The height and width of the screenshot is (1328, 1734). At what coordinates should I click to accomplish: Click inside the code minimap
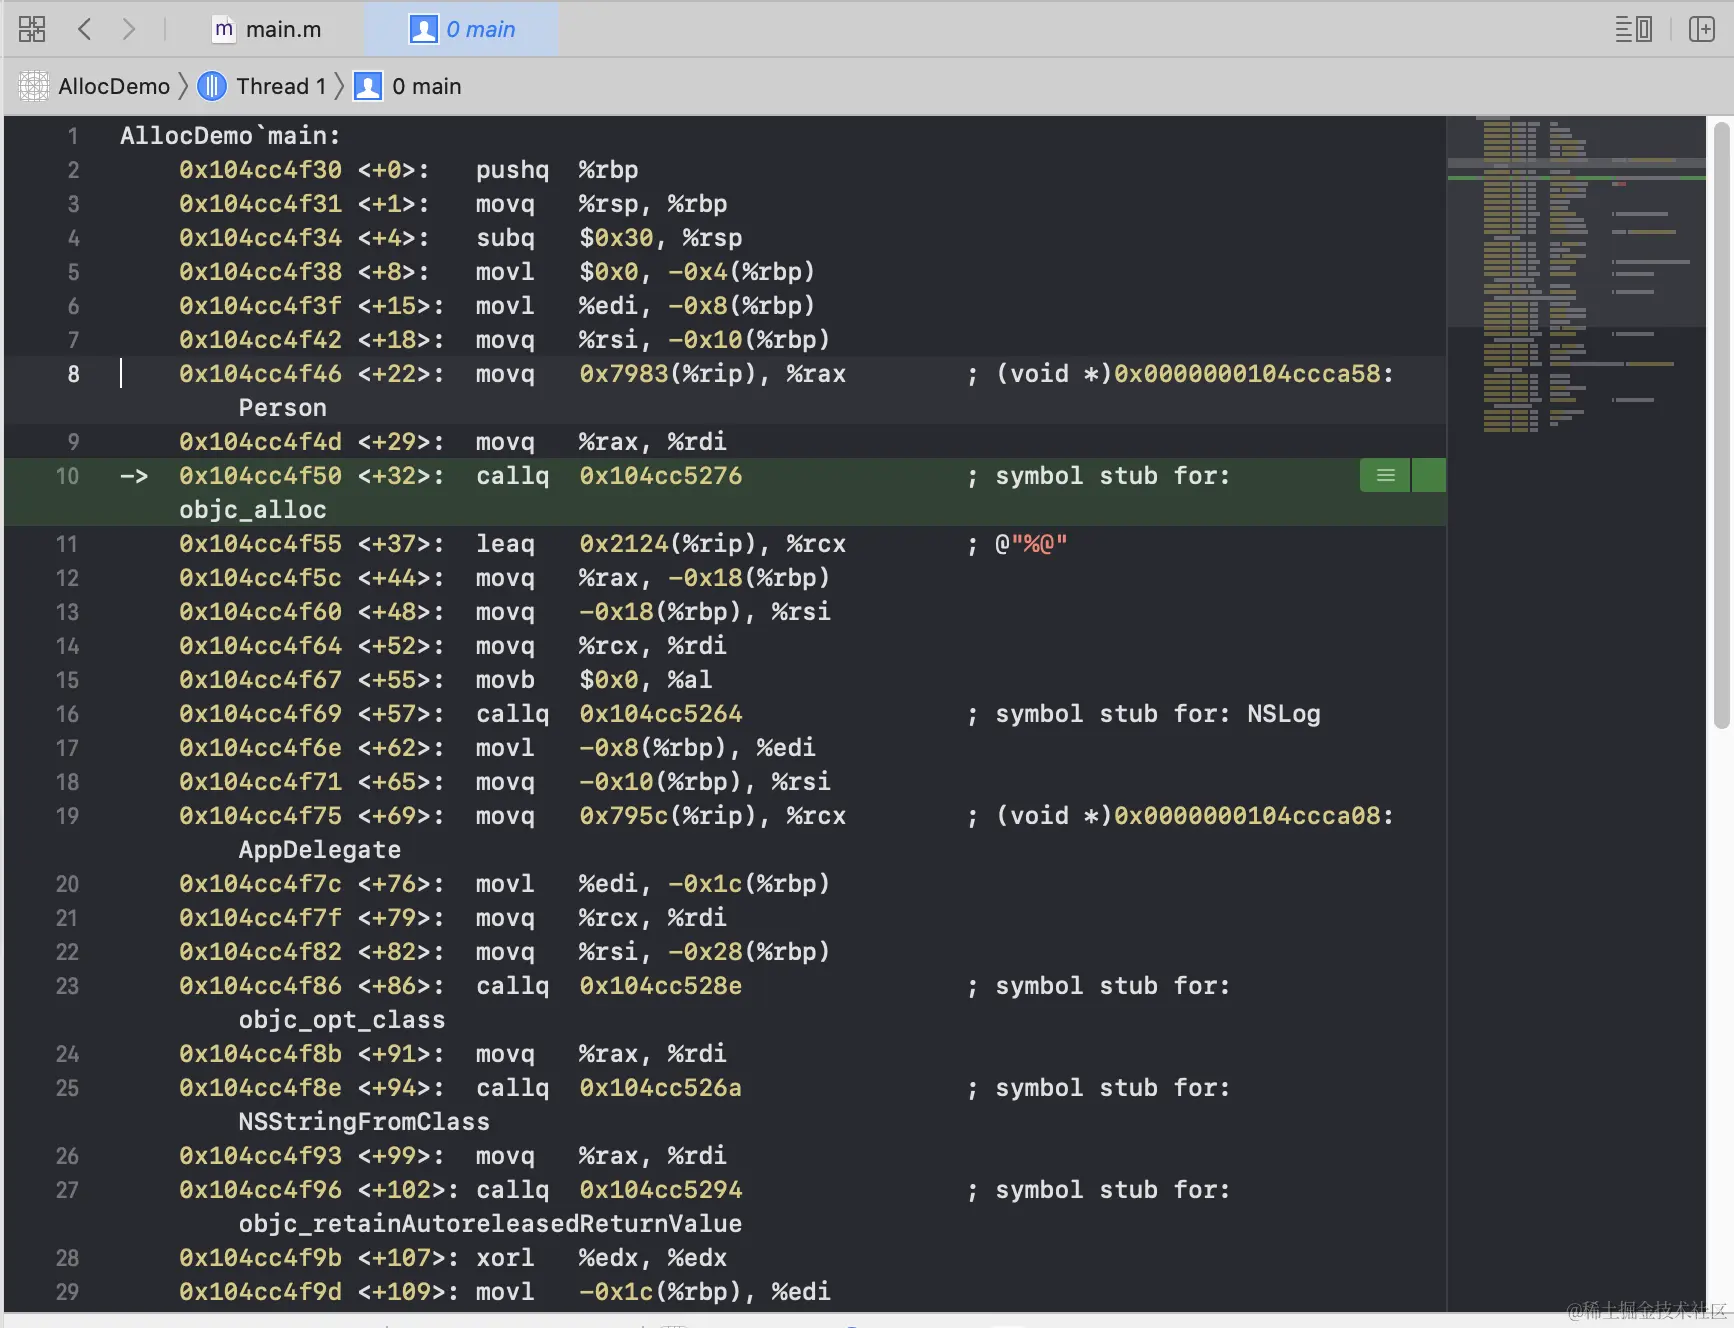coord(1576,275)
